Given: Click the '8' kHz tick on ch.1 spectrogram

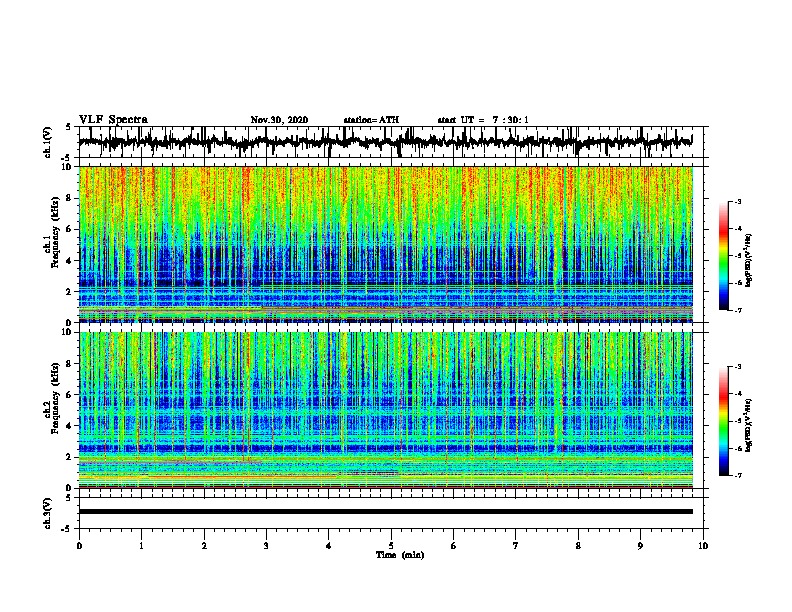Looking at the screenshot, I should pos(69,198).
